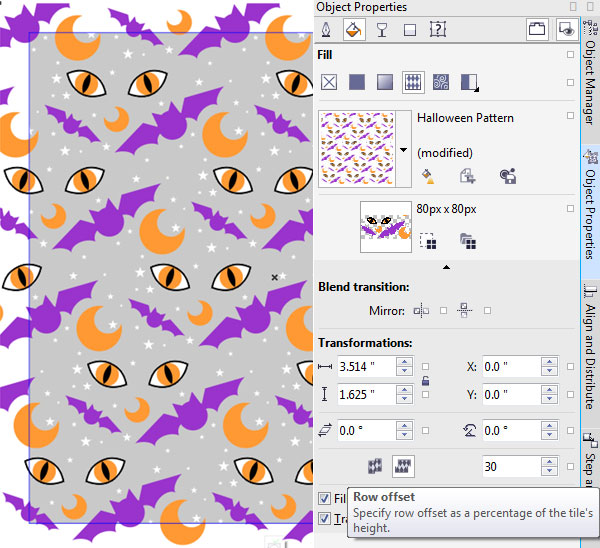This screenshot has width=600, height=548.
Task: Click the copy fill bucket icon
Action: [x=428, y=176]
